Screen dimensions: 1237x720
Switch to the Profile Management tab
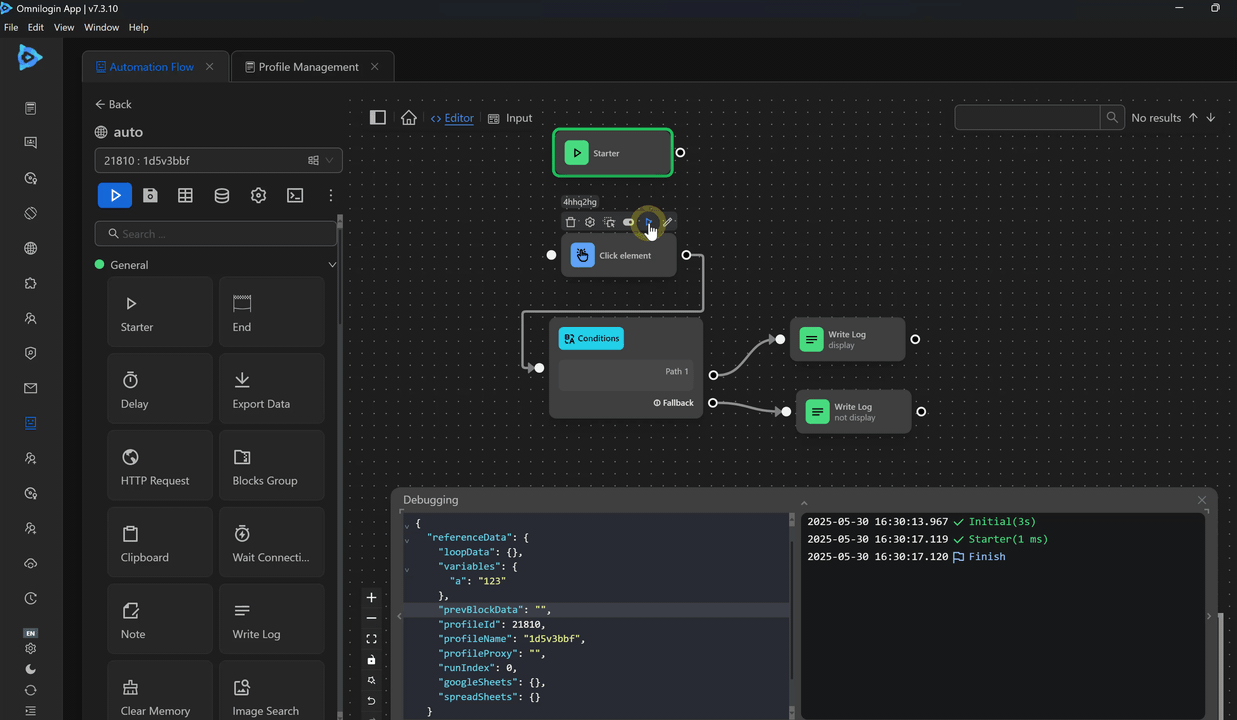coord(308,67)
